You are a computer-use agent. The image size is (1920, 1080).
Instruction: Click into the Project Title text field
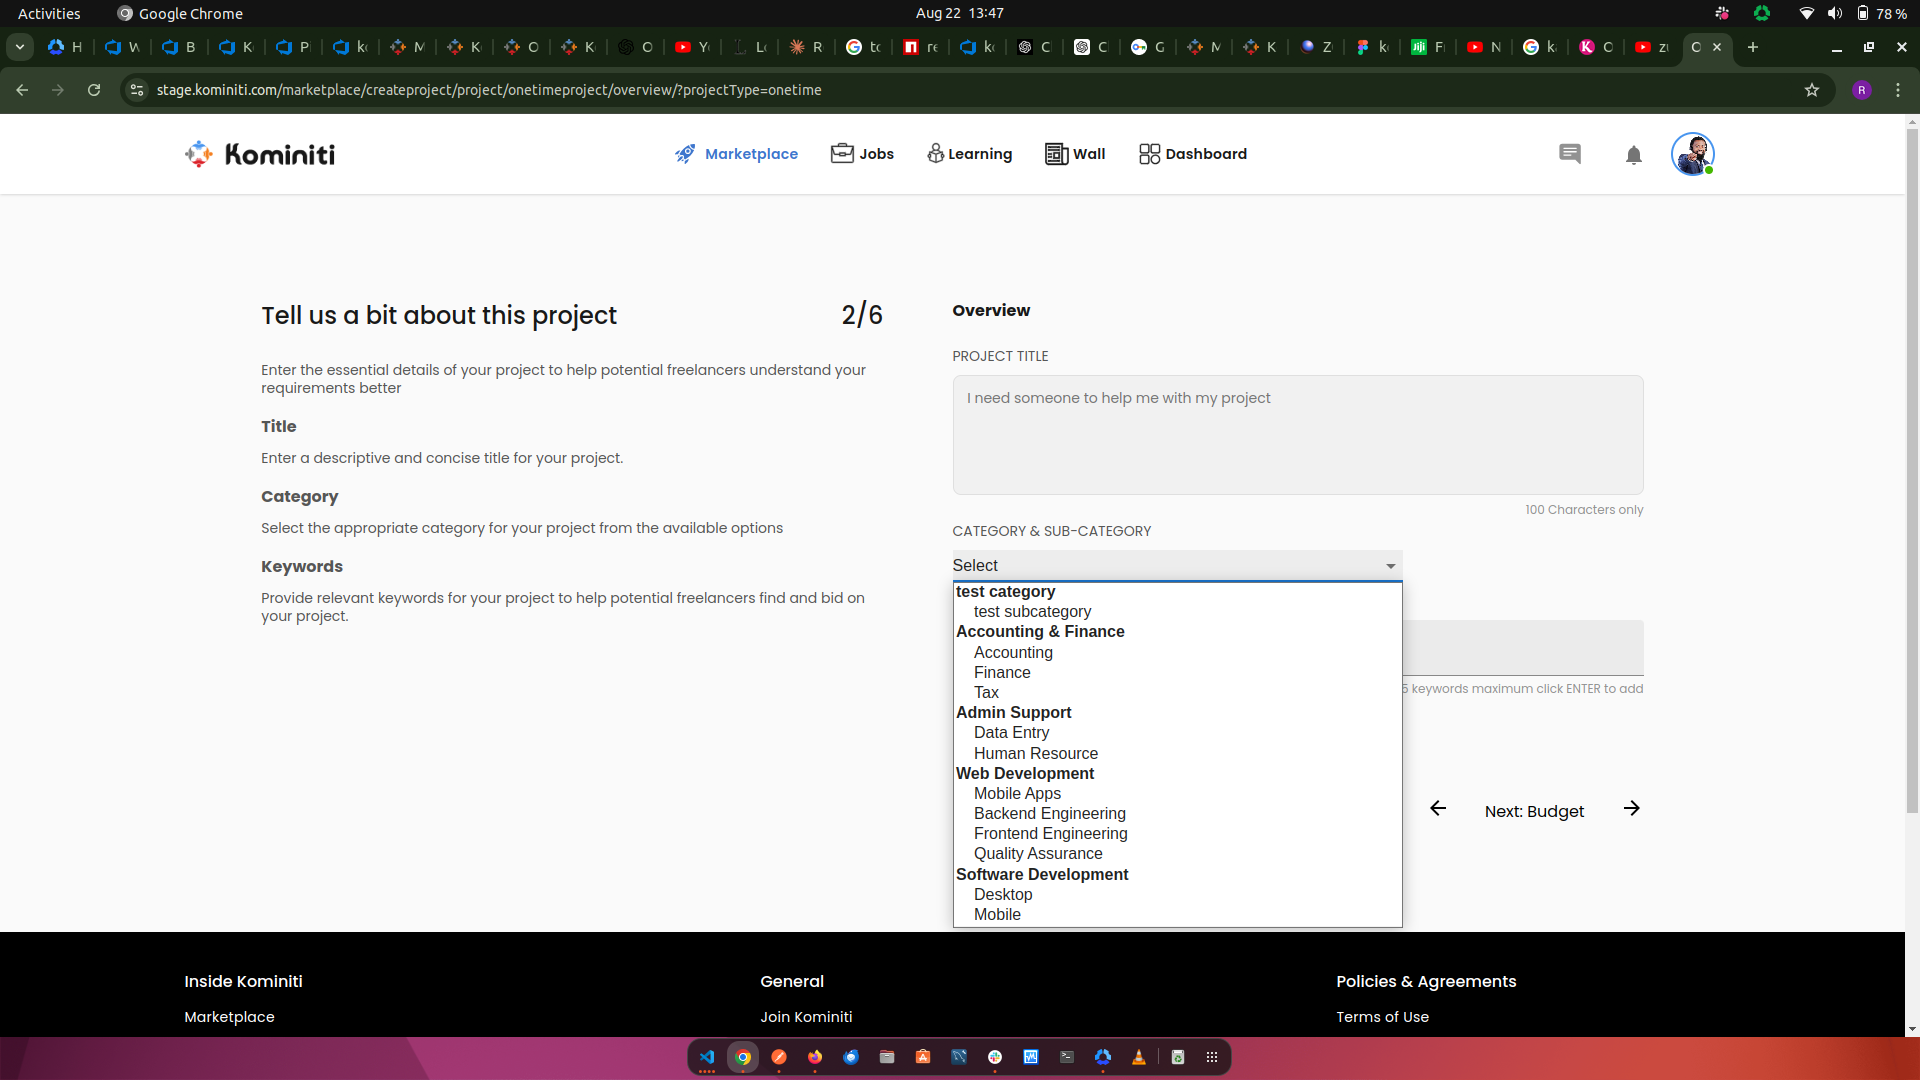[1297, 435]
